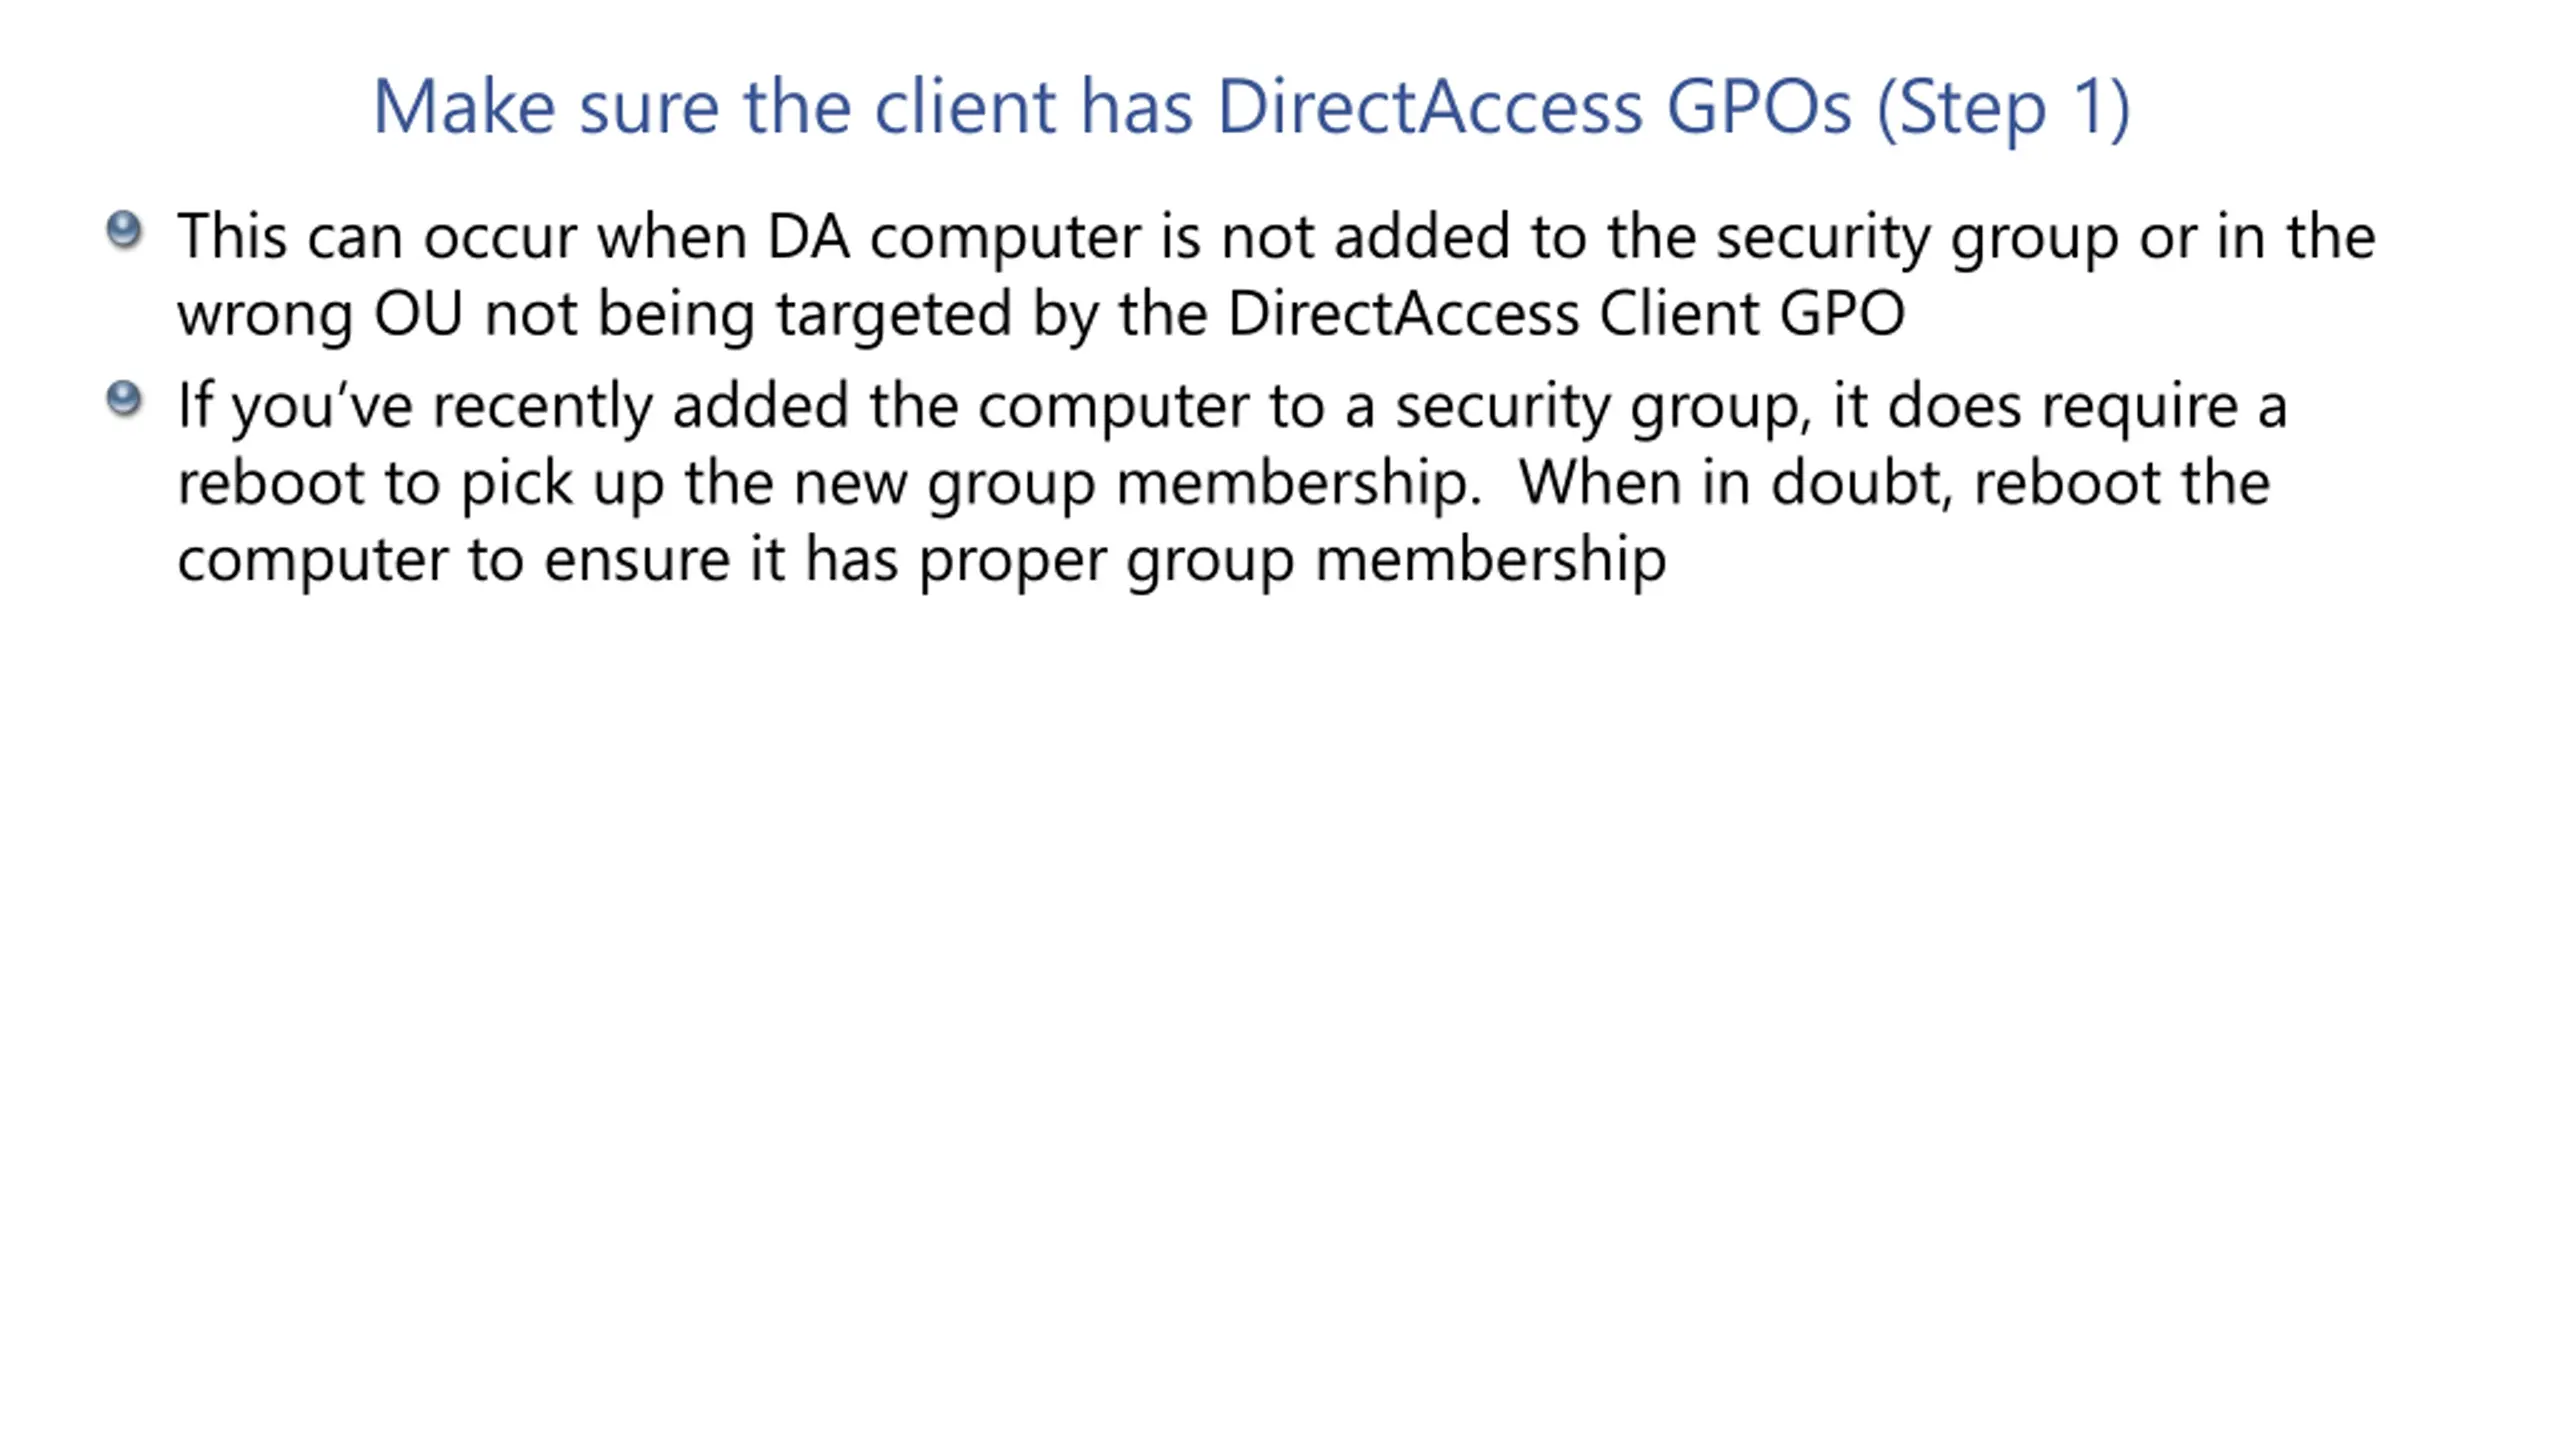Click the phrase "security group or in the"
2560x1440 pixels.
pos(2046,238)
